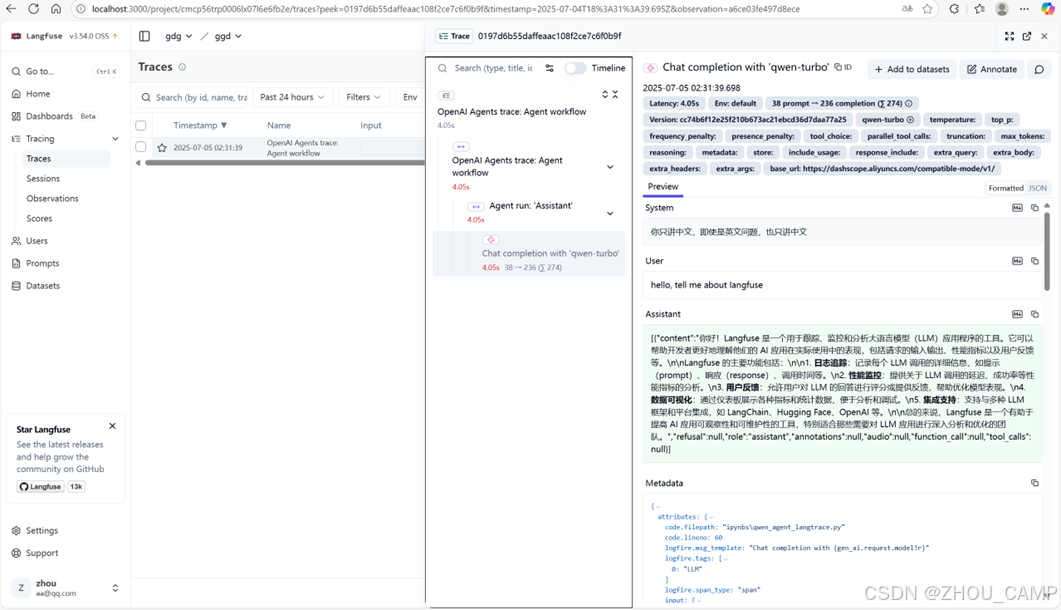
Task: Copy the User message
Action: point(1035,261)
